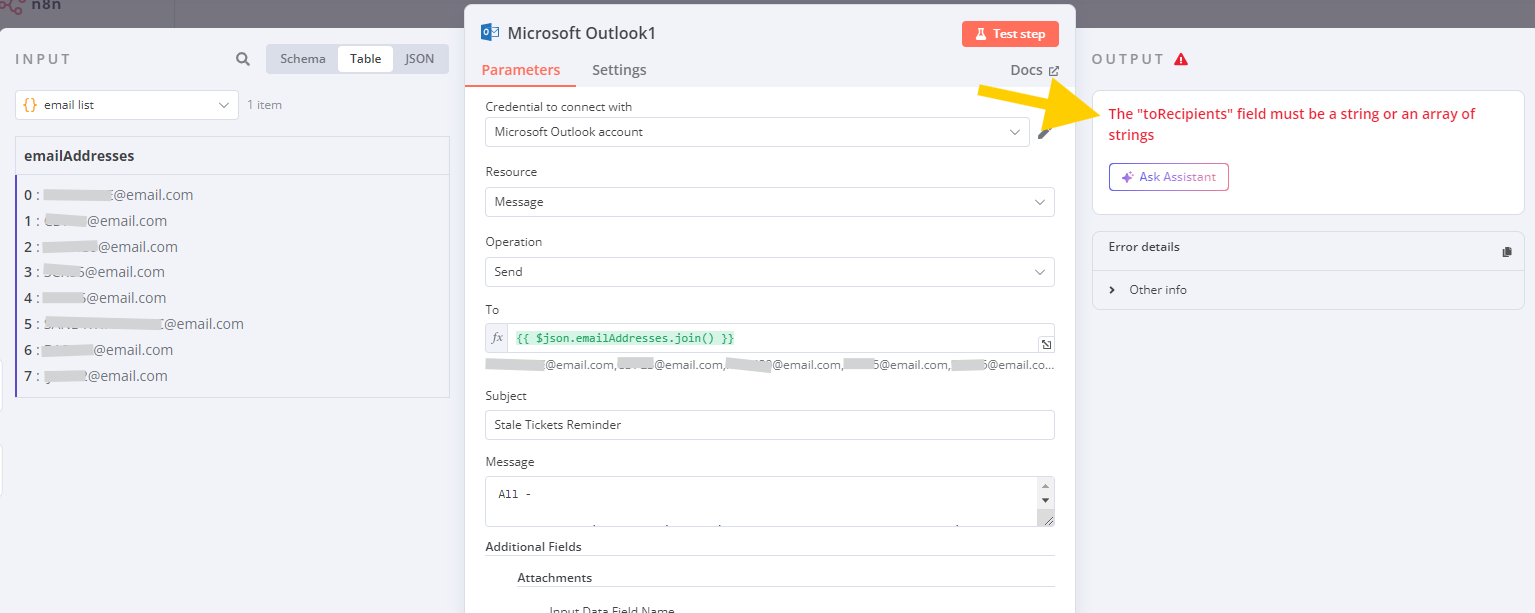Click the '1 item' count text
The width and height of the screenshot is (1535, 613).
click(x=265, y=105)
